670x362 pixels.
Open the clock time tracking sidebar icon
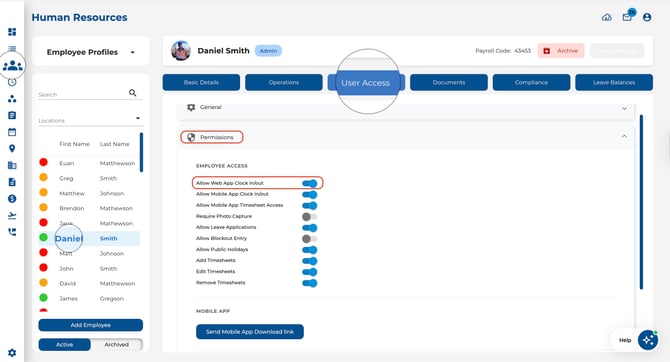coord(12,82)
